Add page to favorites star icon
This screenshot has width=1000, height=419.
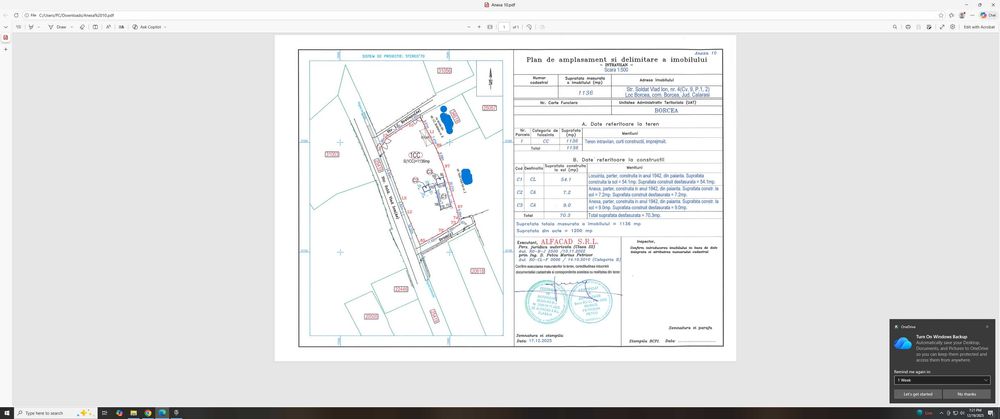(x=941, y=15)
